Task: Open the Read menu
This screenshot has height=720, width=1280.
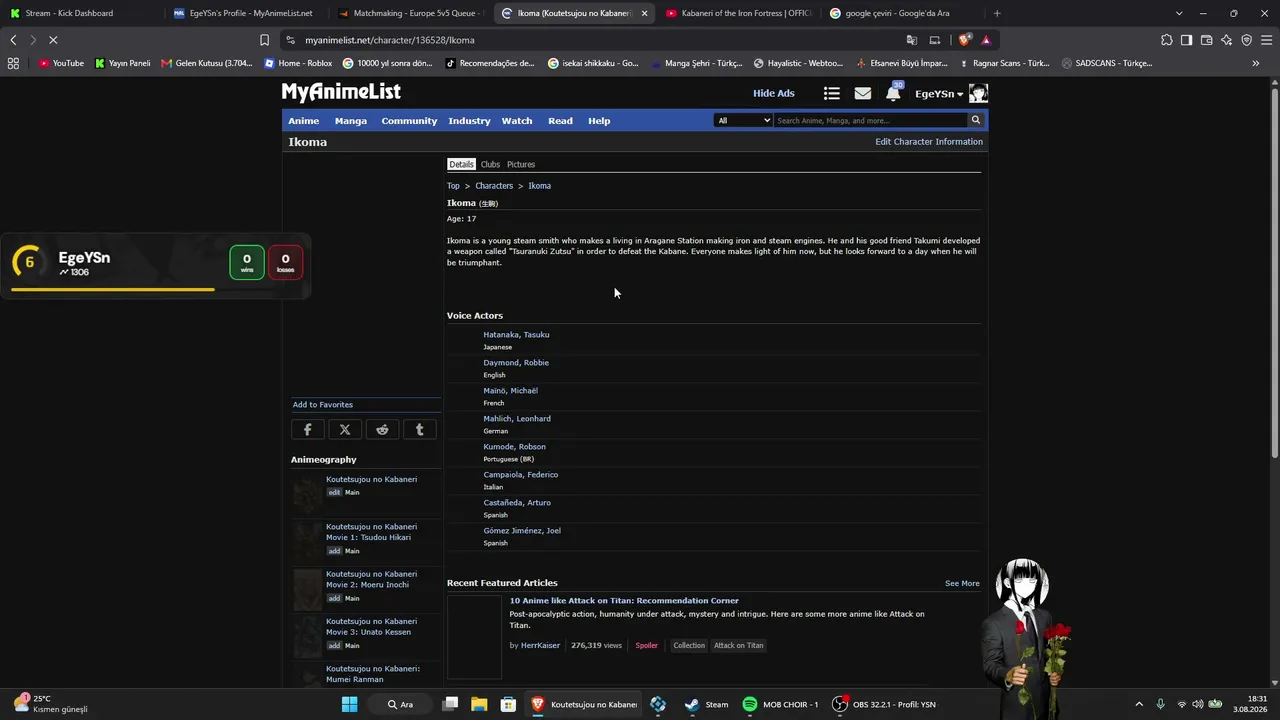Action: coord(560,121)
